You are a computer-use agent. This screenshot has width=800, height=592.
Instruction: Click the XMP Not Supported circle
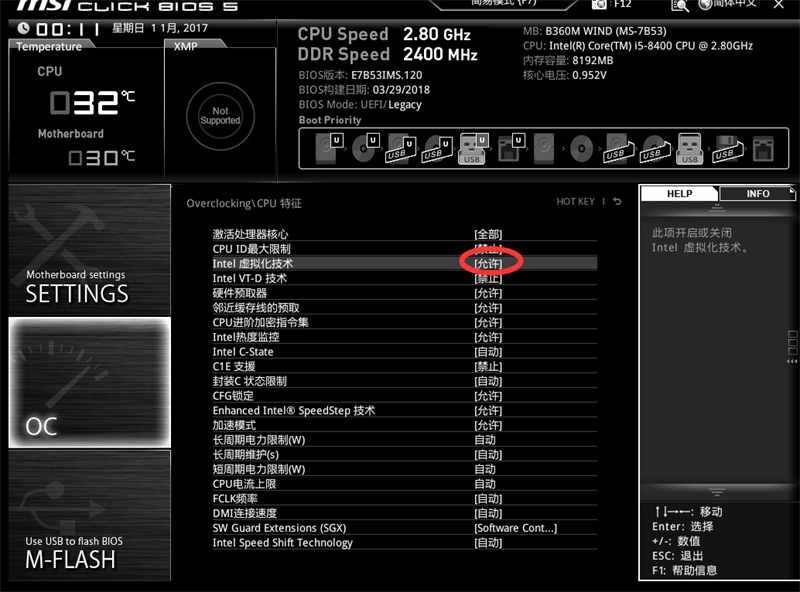(x=220, y=116)
